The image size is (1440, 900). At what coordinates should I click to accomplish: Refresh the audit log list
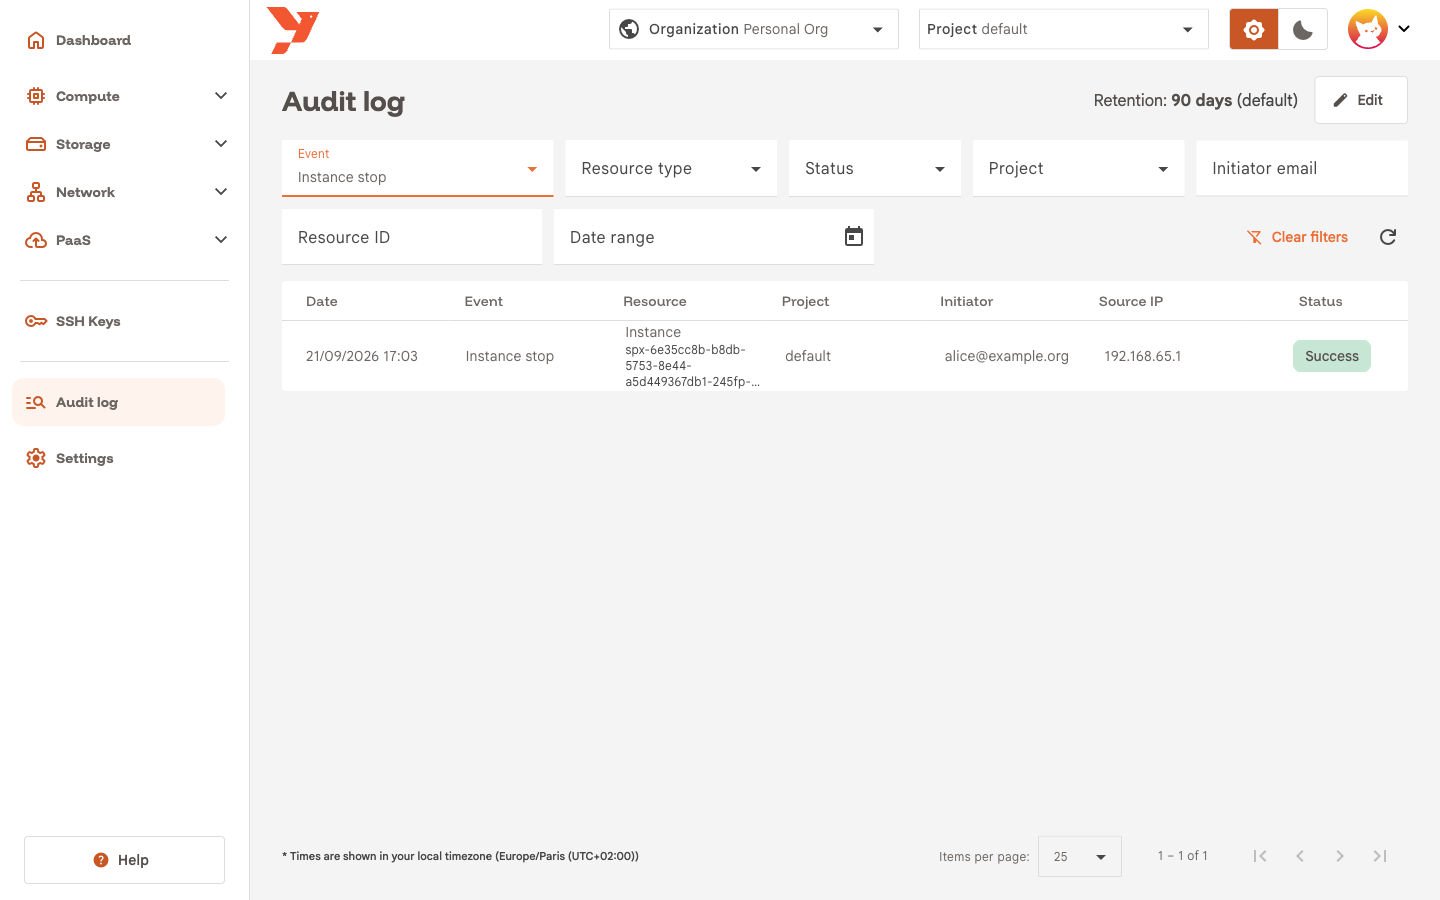pos(1388,237)
